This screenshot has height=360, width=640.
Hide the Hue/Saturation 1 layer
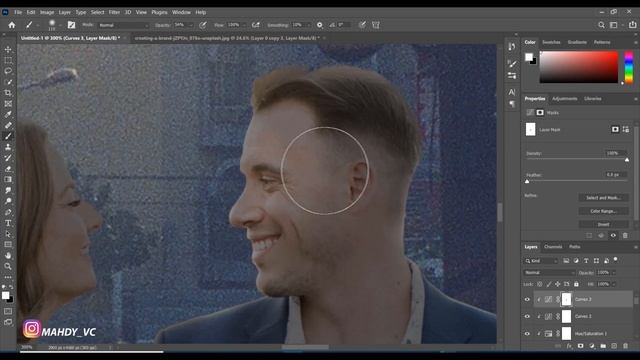pos(527,333)
